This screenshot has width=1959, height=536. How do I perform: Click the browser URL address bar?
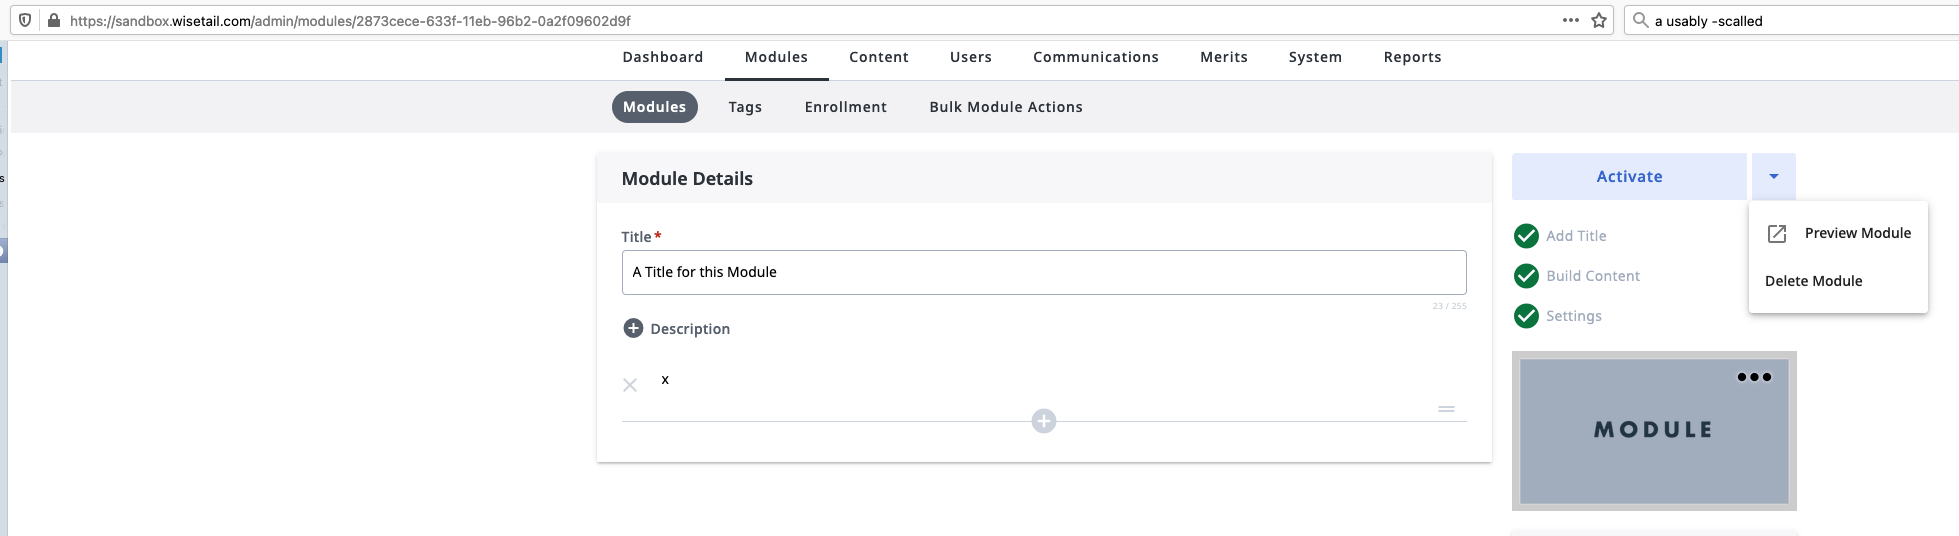810,20
